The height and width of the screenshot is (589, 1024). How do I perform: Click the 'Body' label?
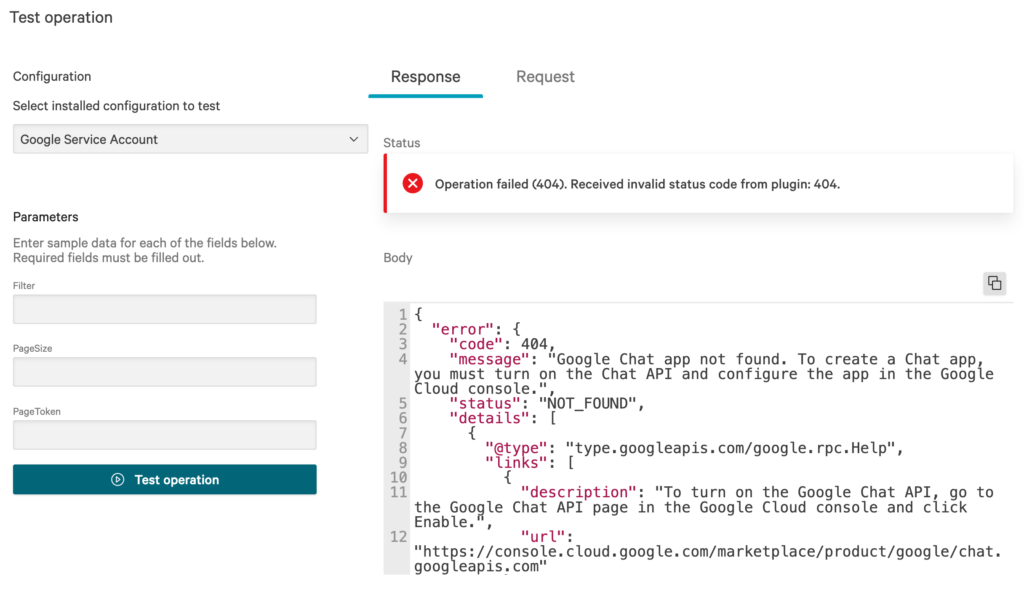coord(398,258)
